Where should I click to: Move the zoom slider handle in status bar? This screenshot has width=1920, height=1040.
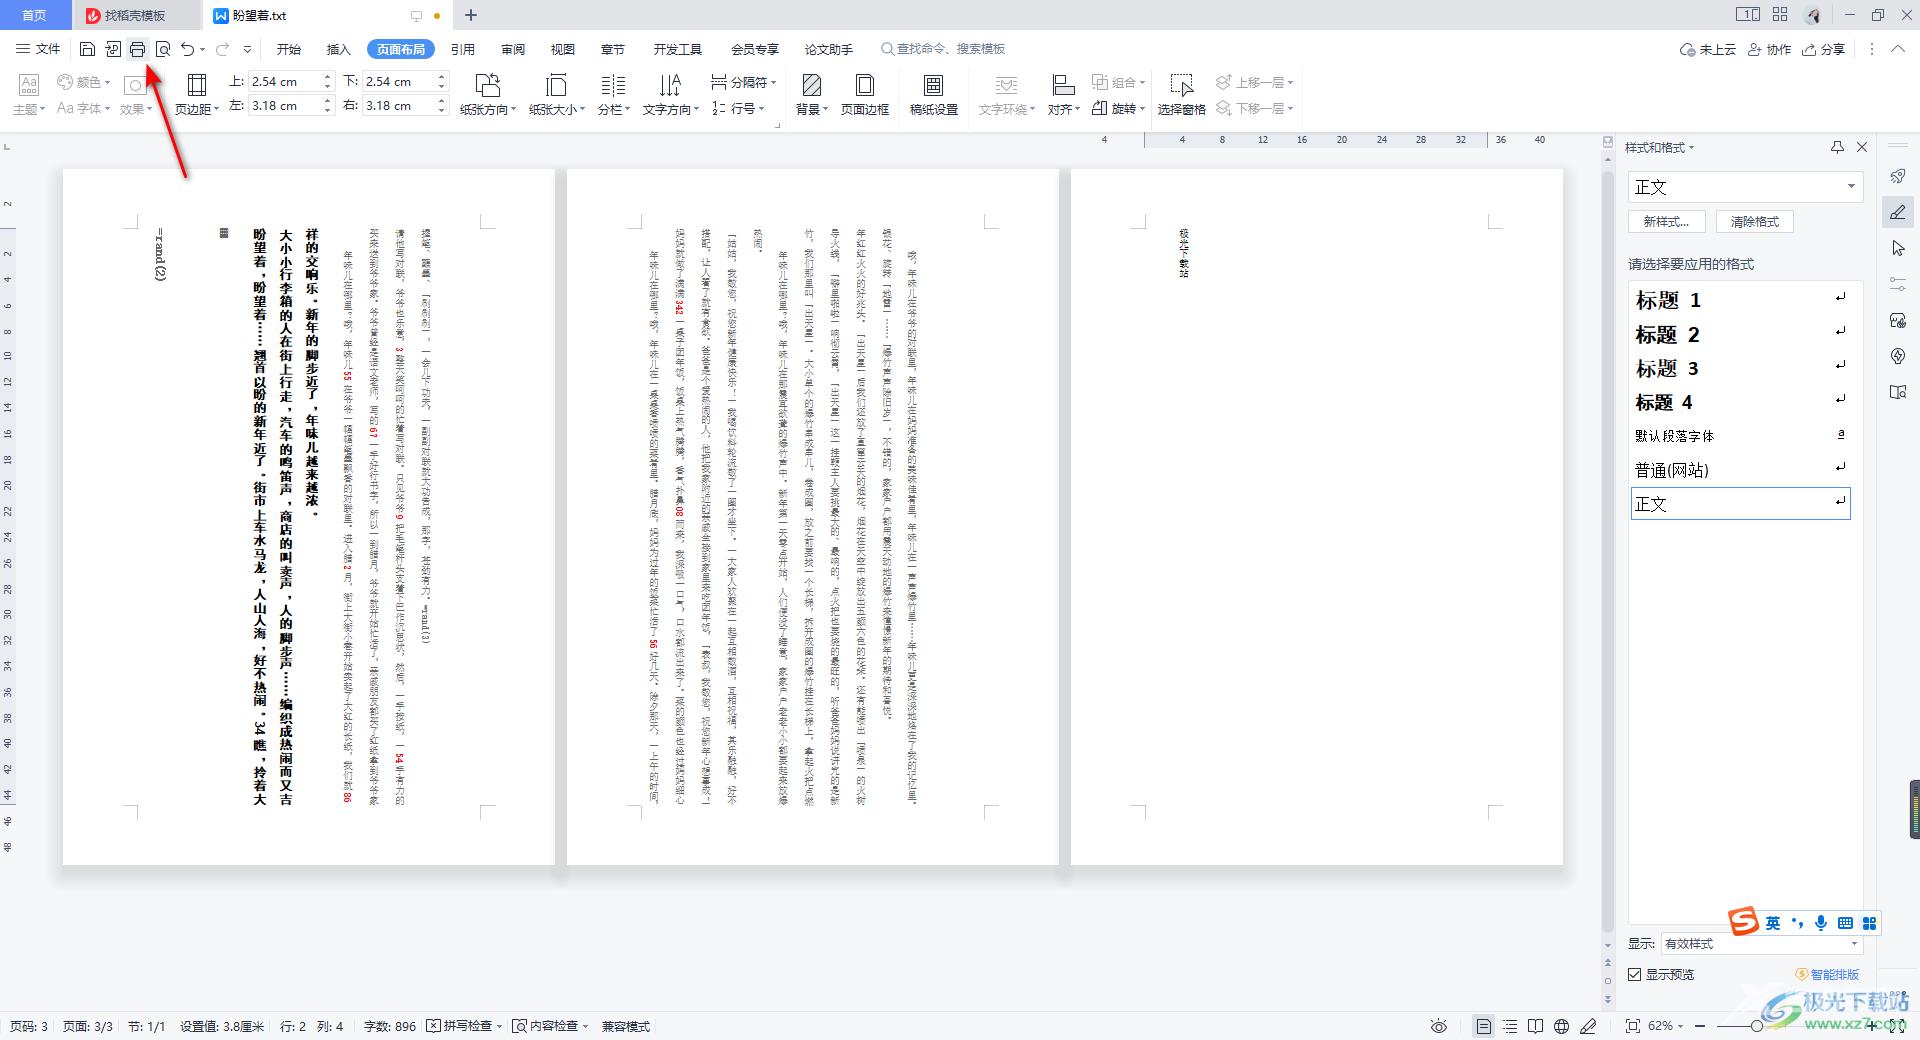click(1756, 1026)
